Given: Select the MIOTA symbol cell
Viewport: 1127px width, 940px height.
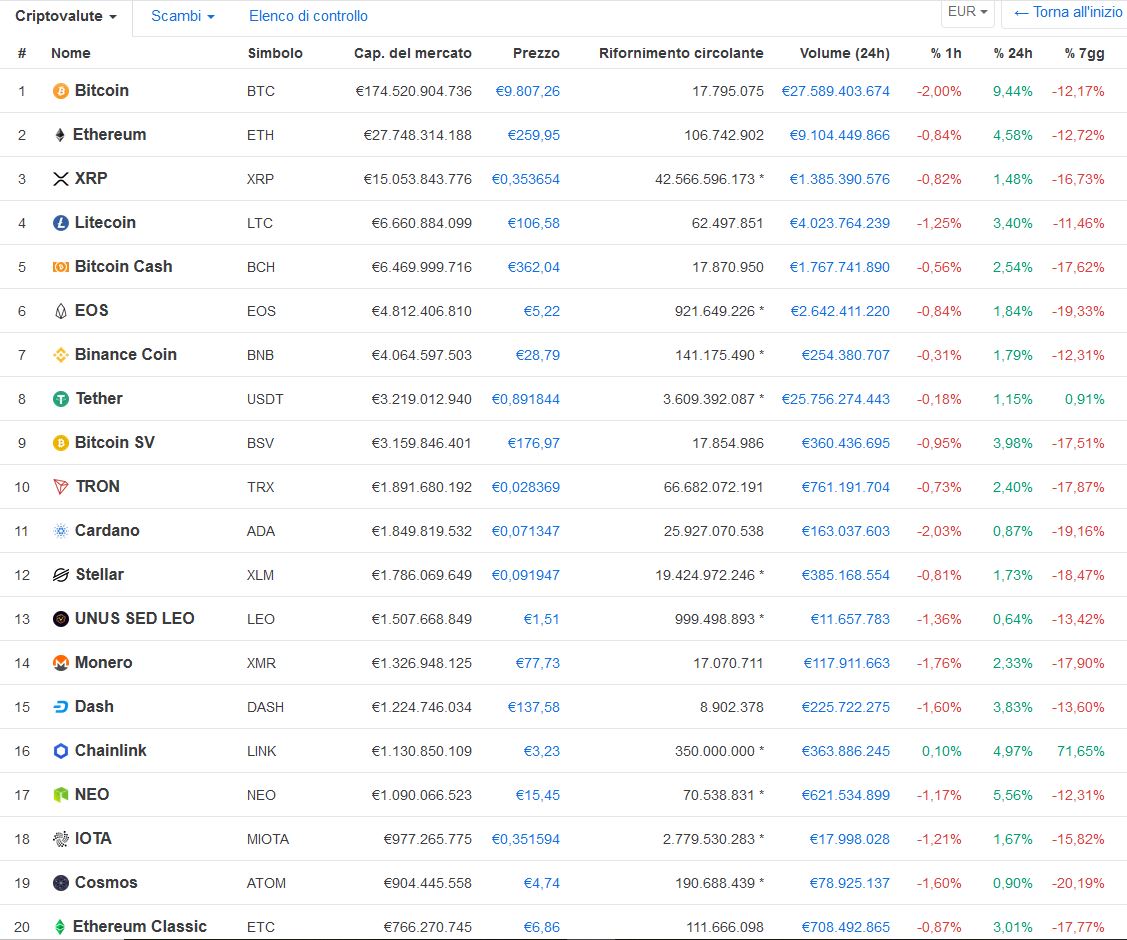Looking at the screenshot, I should (x=268, y=839).
